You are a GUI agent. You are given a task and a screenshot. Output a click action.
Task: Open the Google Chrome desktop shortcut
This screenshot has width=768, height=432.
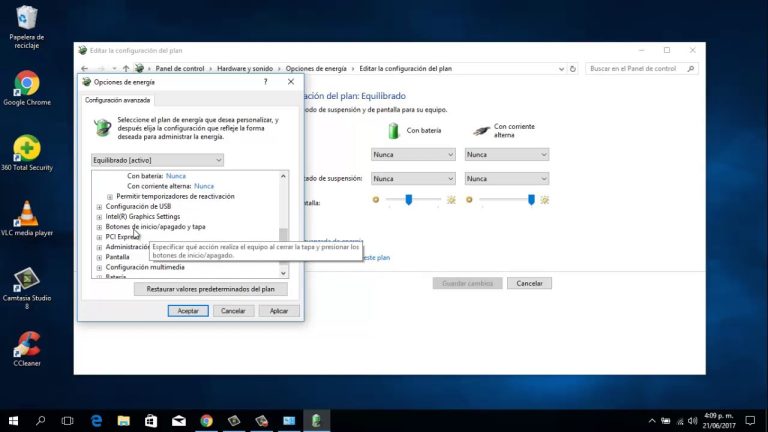coord(26,88)
